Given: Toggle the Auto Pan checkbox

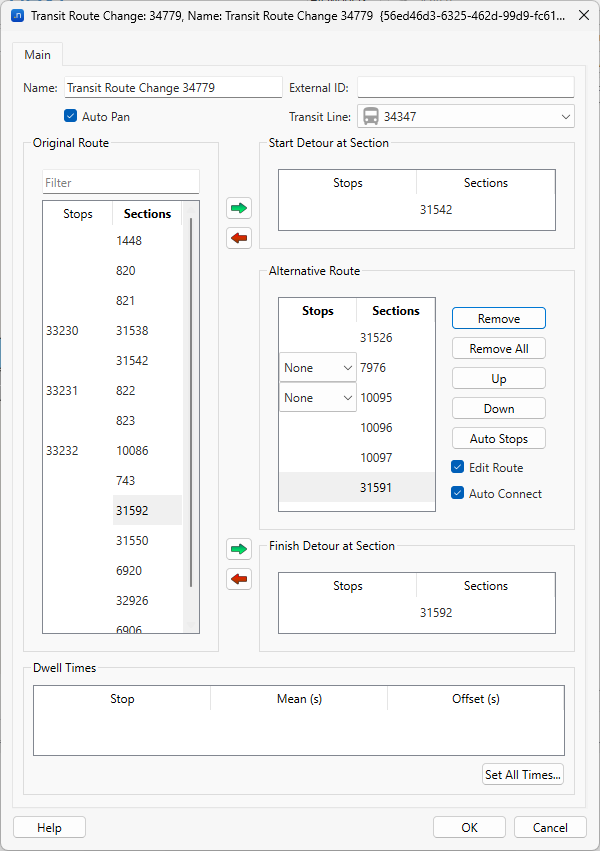Looking at the screenshot, I should click(x=71, y=116).
